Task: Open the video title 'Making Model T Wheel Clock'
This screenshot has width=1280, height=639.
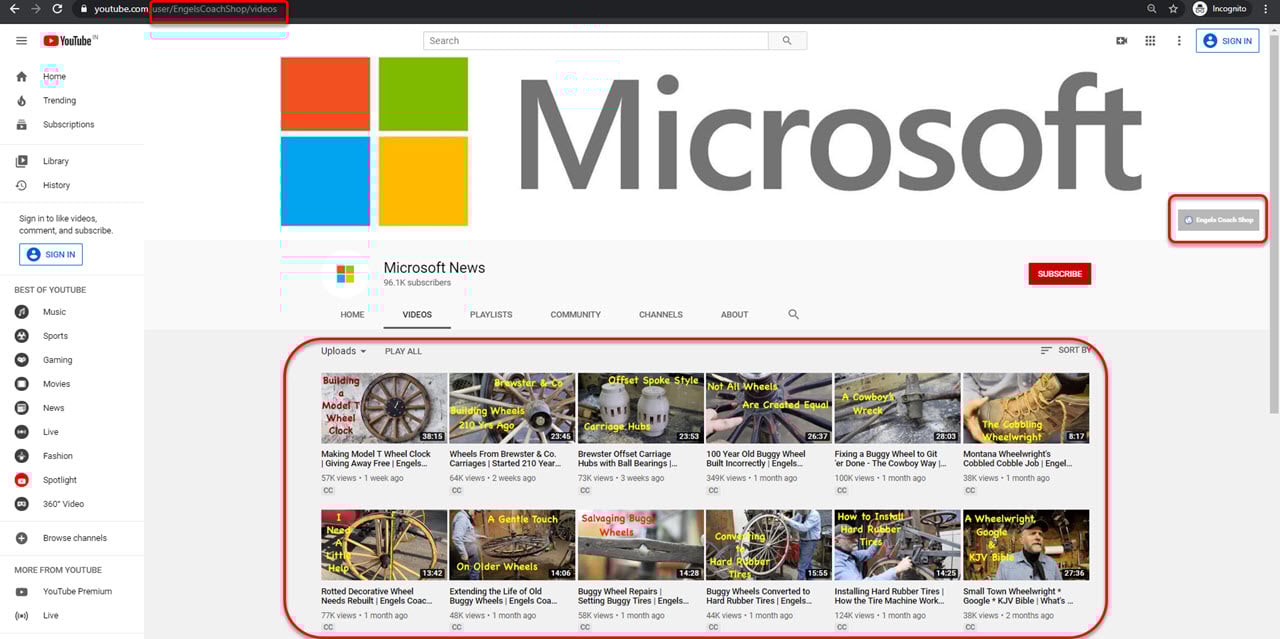Action: click(x=376, y=459)
